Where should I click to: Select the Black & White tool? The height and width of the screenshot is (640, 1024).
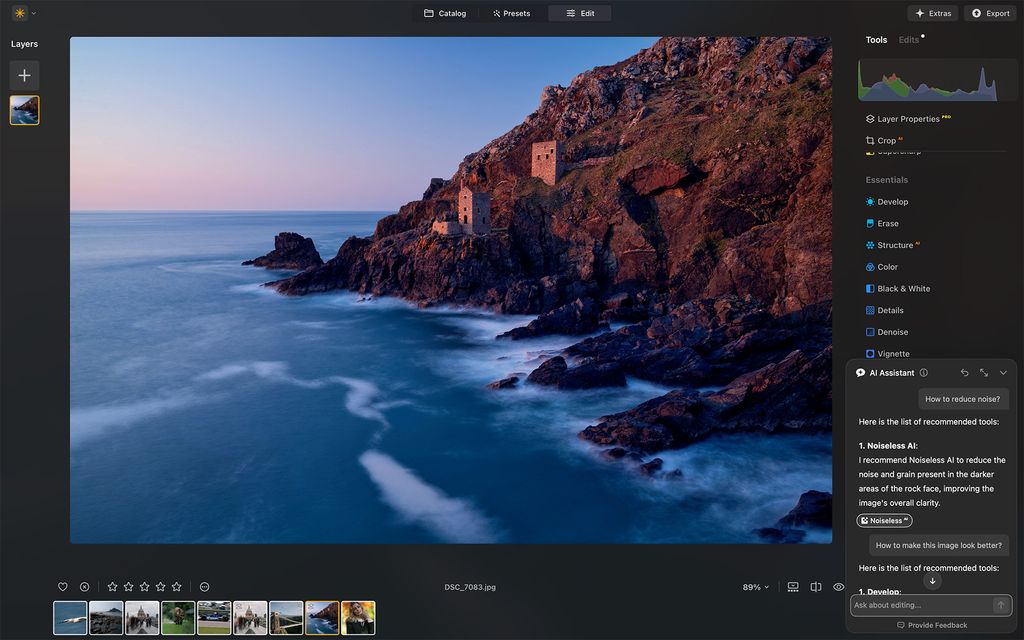click(x=902, y=288)
